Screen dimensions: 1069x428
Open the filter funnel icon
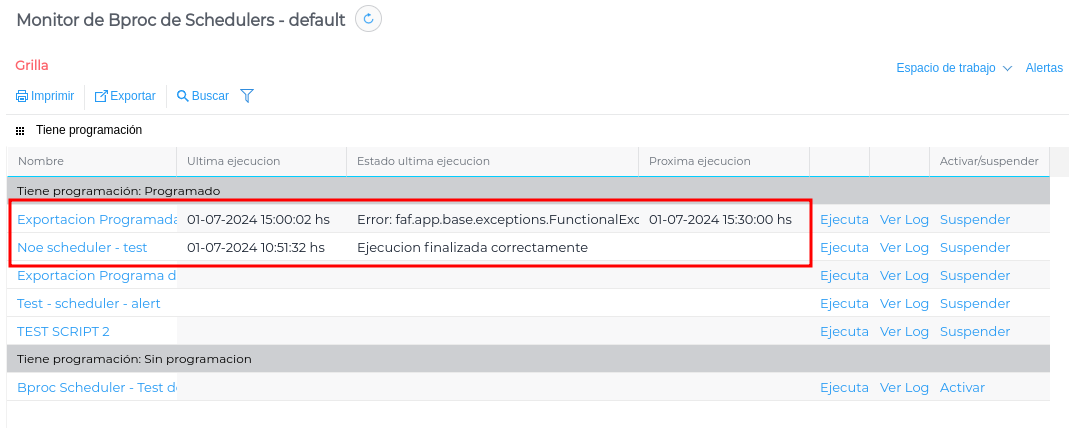point(247,96)
